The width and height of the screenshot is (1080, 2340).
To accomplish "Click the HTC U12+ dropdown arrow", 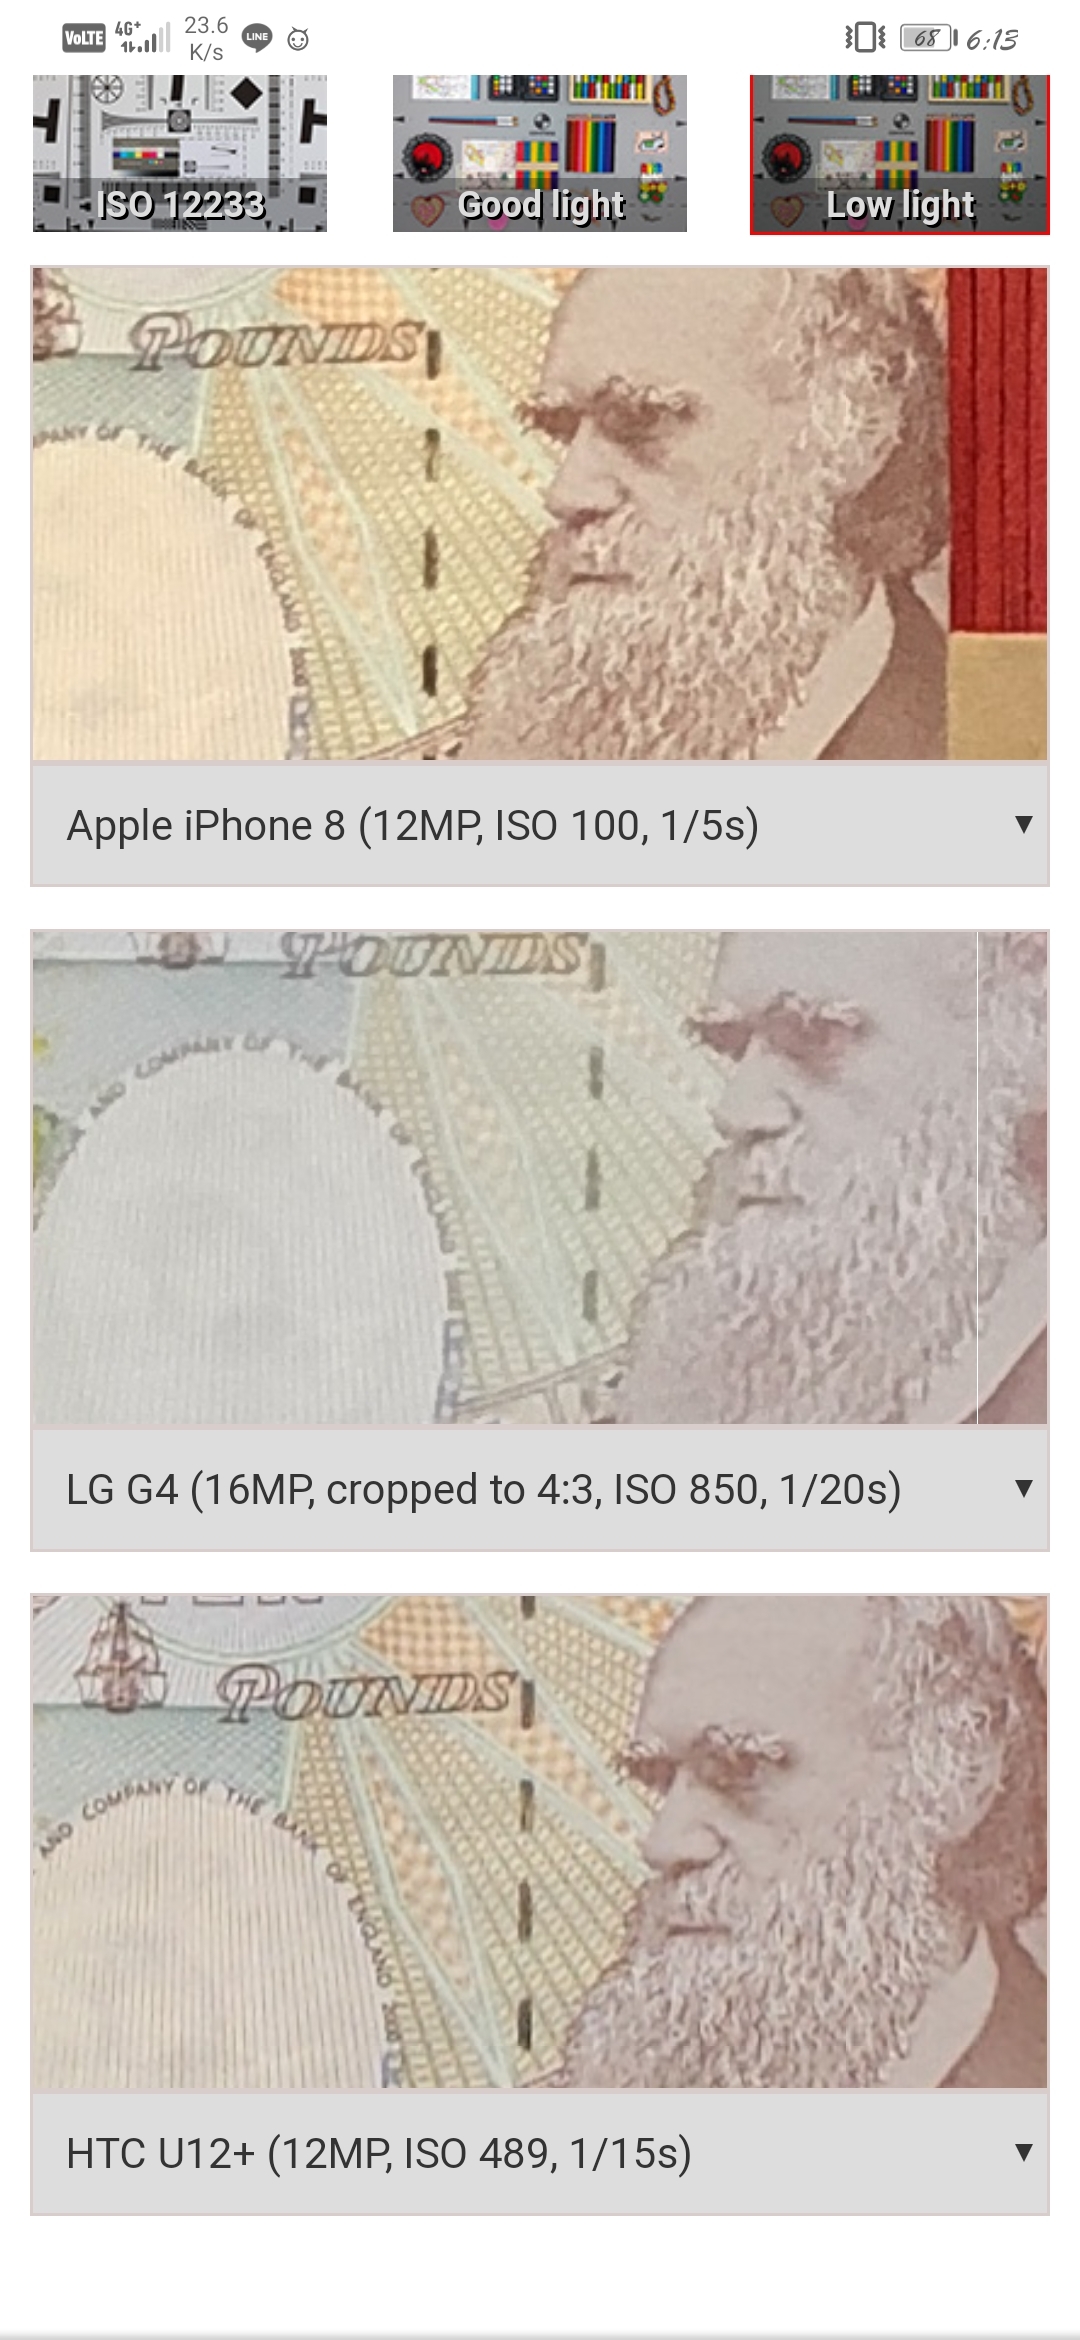I will (x=1023, y=2152).
